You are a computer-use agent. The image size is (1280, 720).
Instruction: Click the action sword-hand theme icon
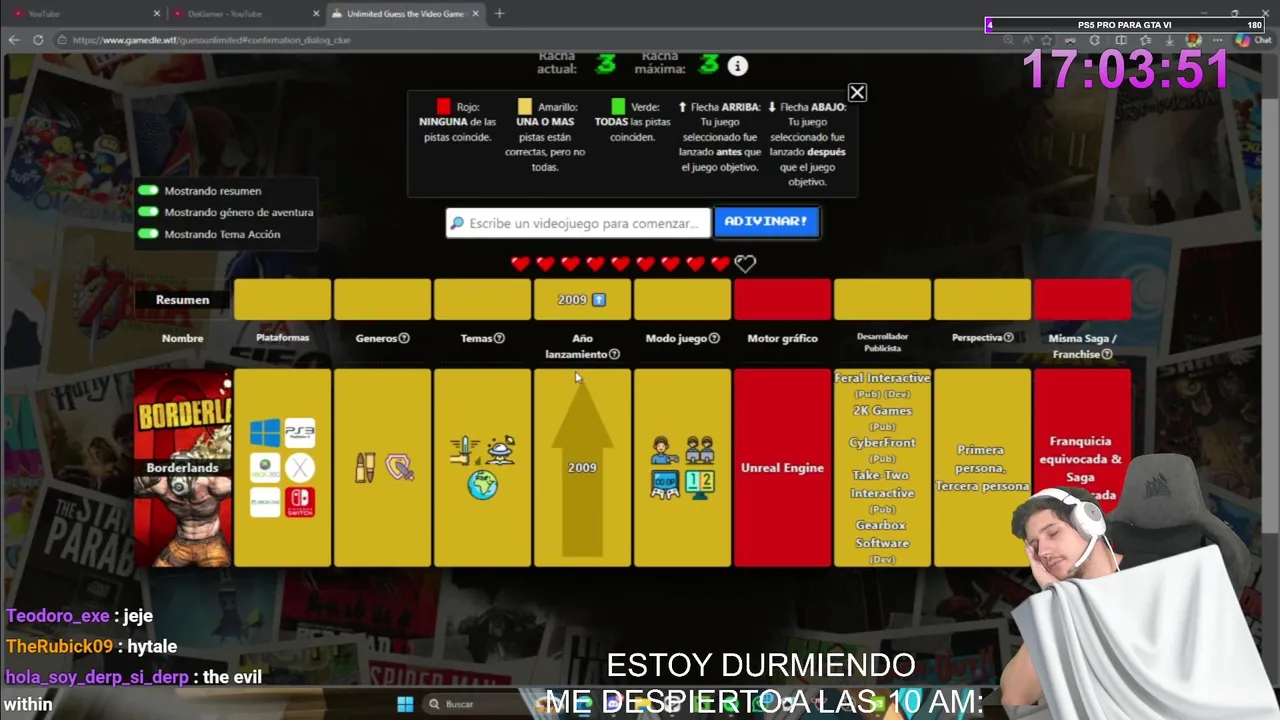pos(465,451)
